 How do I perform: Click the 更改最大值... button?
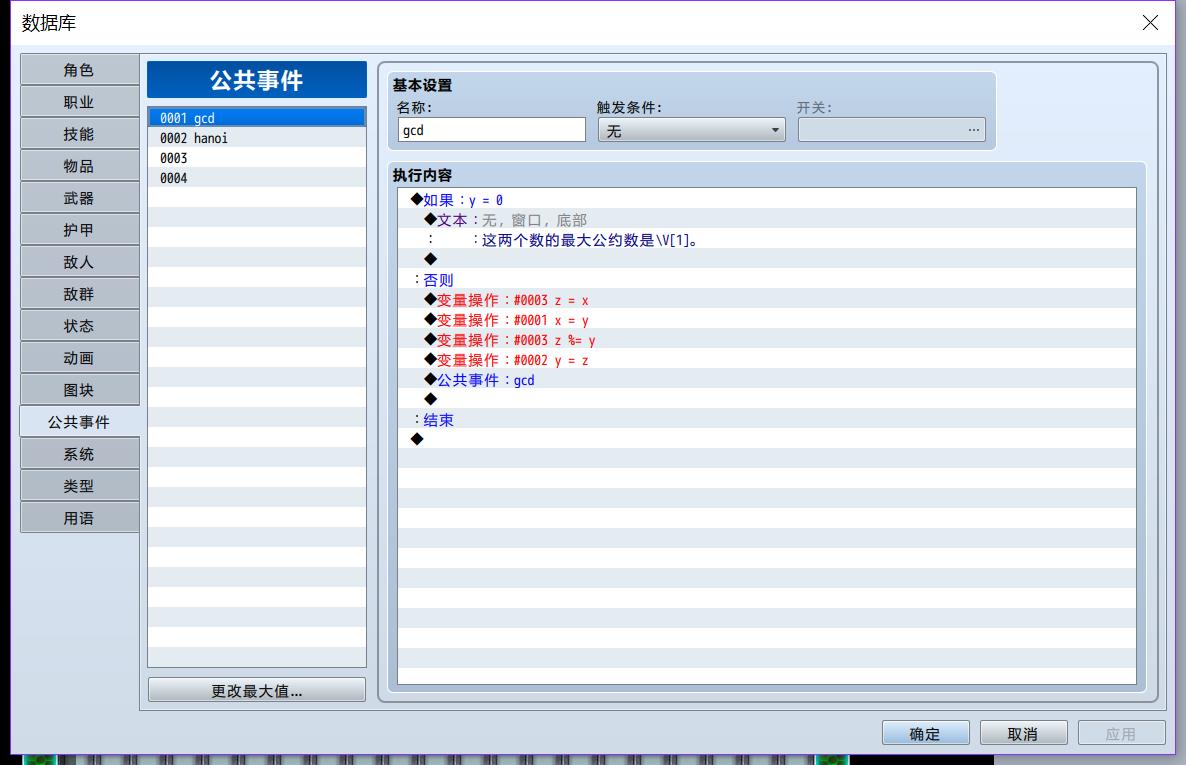click(x=256, y=690)
